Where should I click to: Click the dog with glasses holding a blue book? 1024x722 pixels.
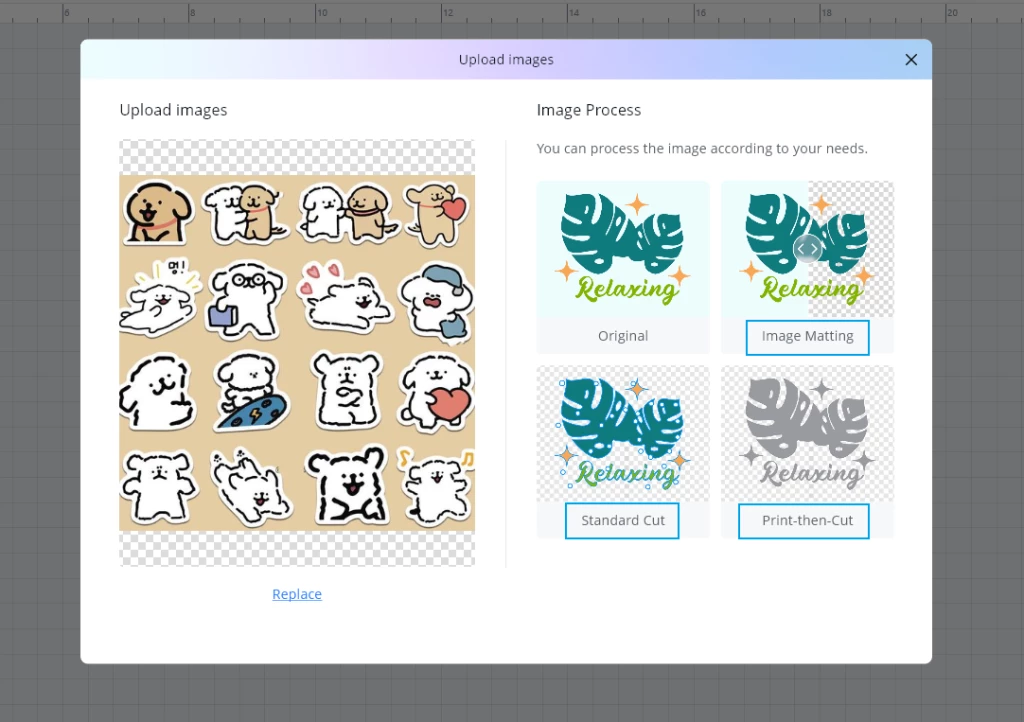(x=246, y=300)
